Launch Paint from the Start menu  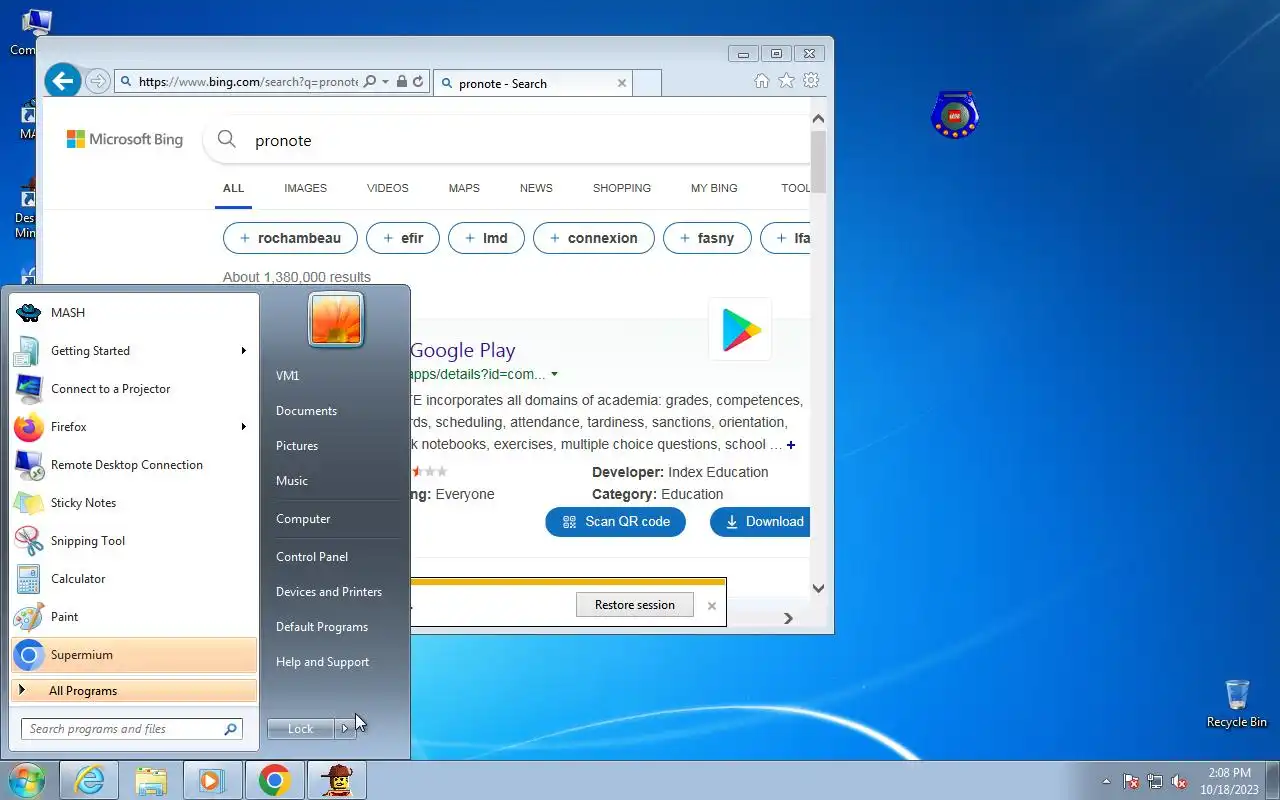tap(134, 617)
